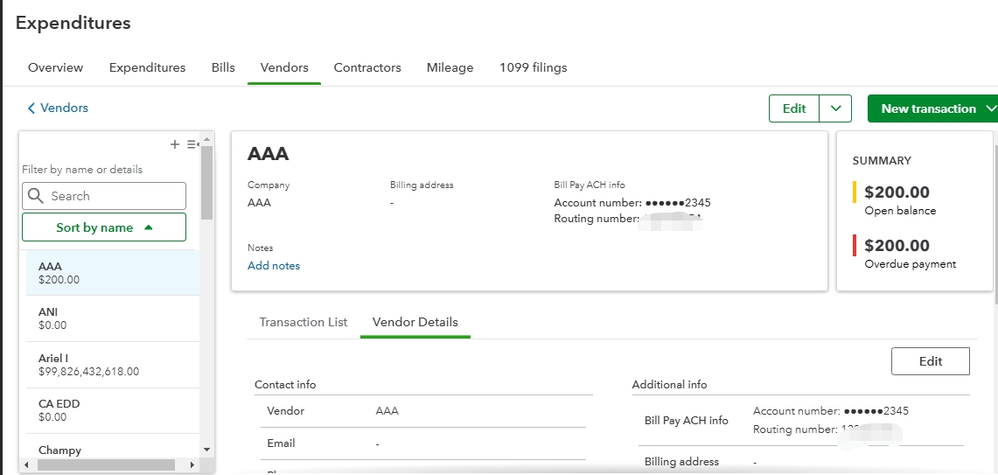
Task: Open the Contractors tab
Action: pos(367,68)
